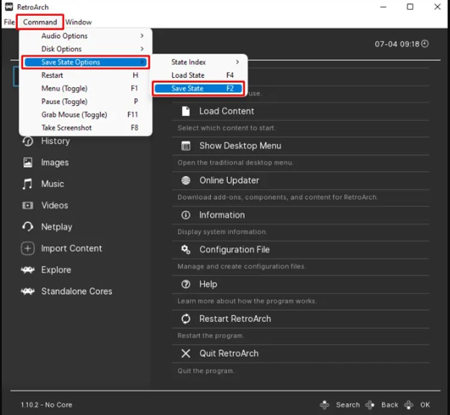Open Standalone Cores in sidebar
450x415 pixels.
tap(77, 291)
